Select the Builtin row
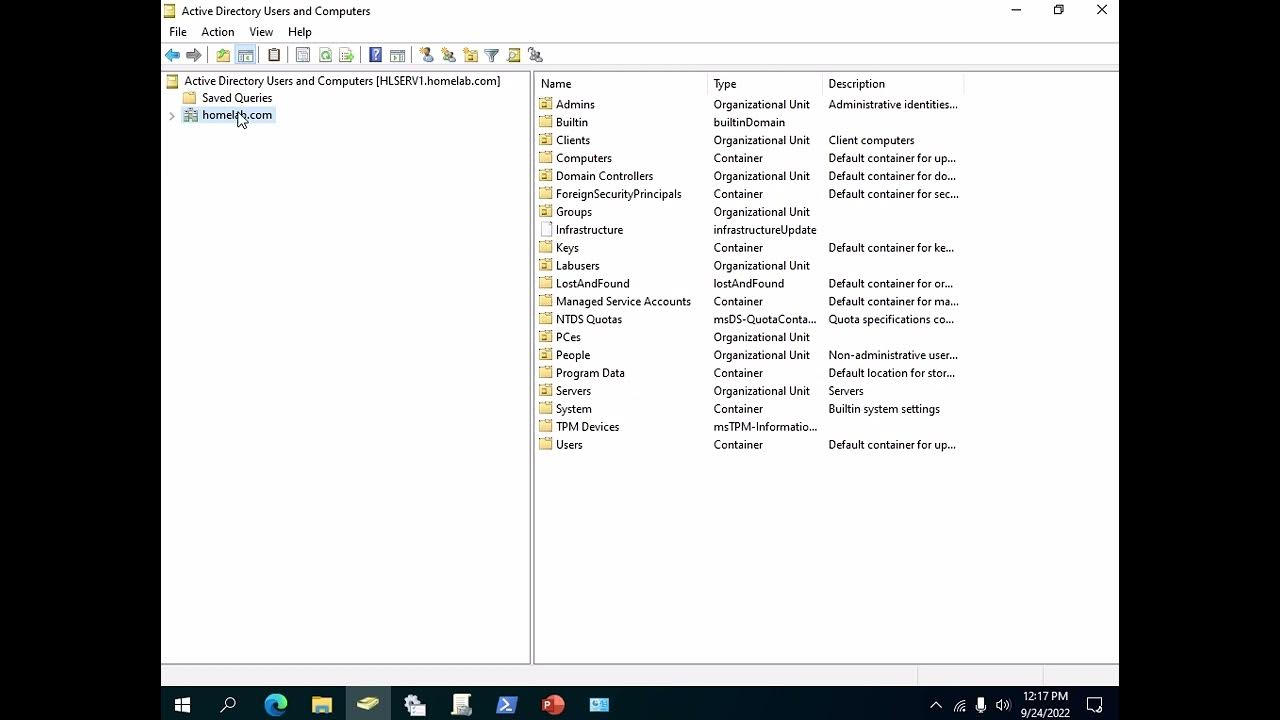 pyautogui.click(x=572, y=122)
